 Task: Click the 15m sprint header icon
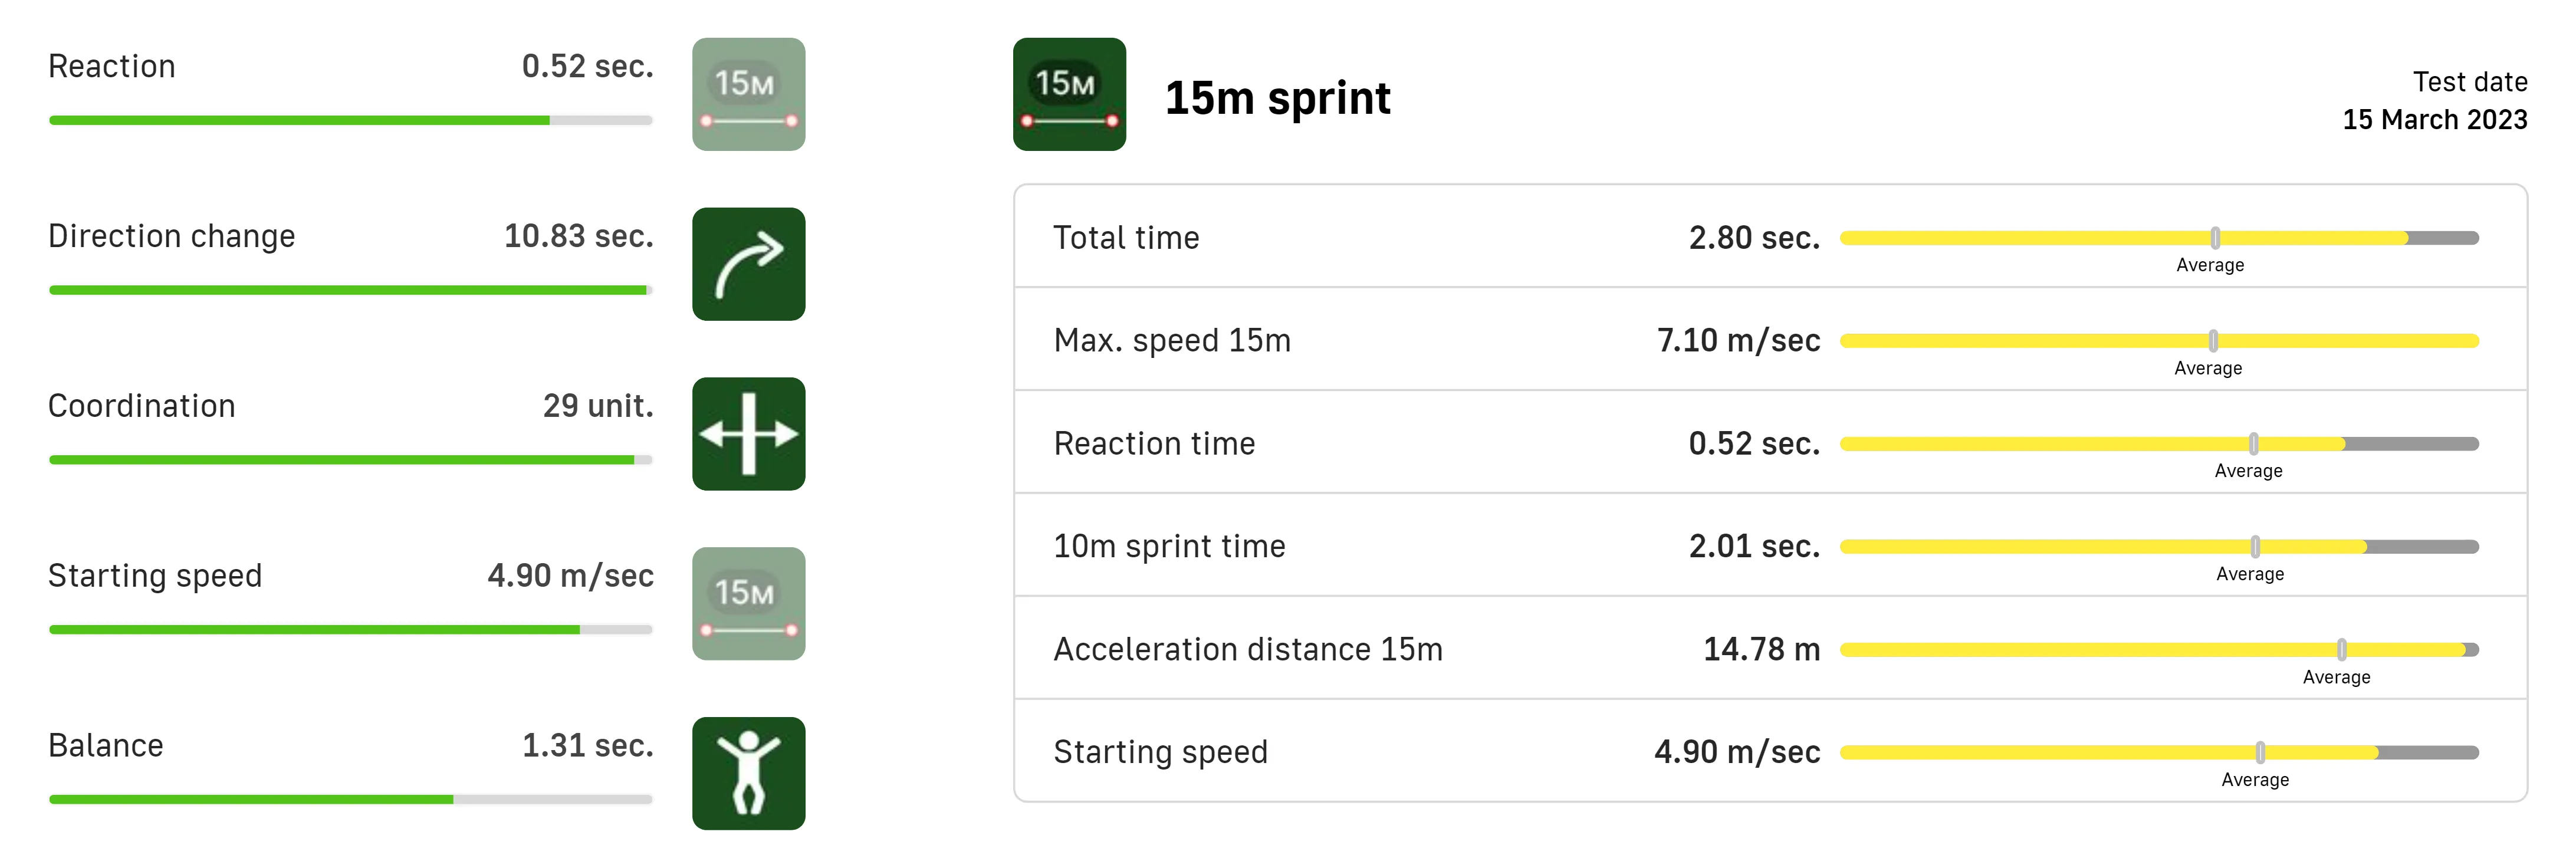coord(1069,95)
